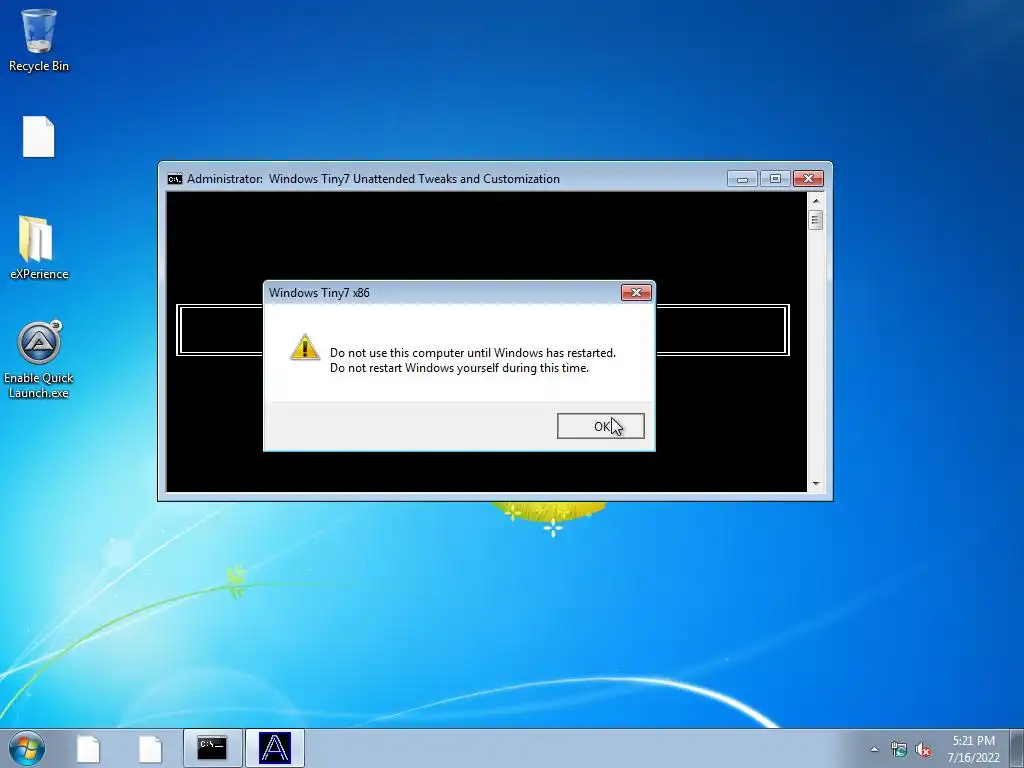Click the 'Windows Tiny7 x86' dialog title
The height and width of the screenshot is (768, 1024).
tap(319, 293)
